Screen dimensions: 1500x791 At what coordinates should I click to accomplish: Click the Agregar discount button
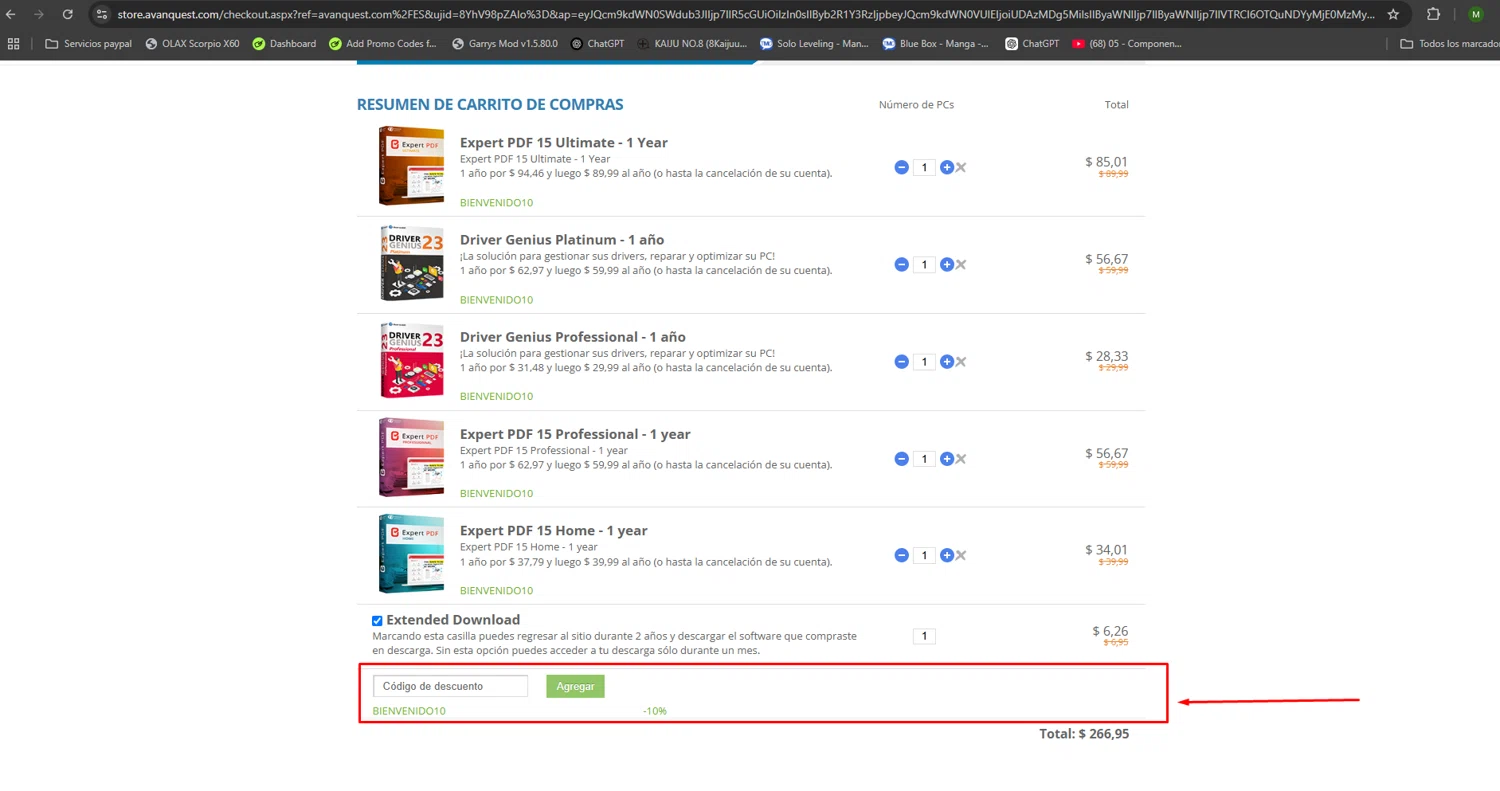click(575, 686)
